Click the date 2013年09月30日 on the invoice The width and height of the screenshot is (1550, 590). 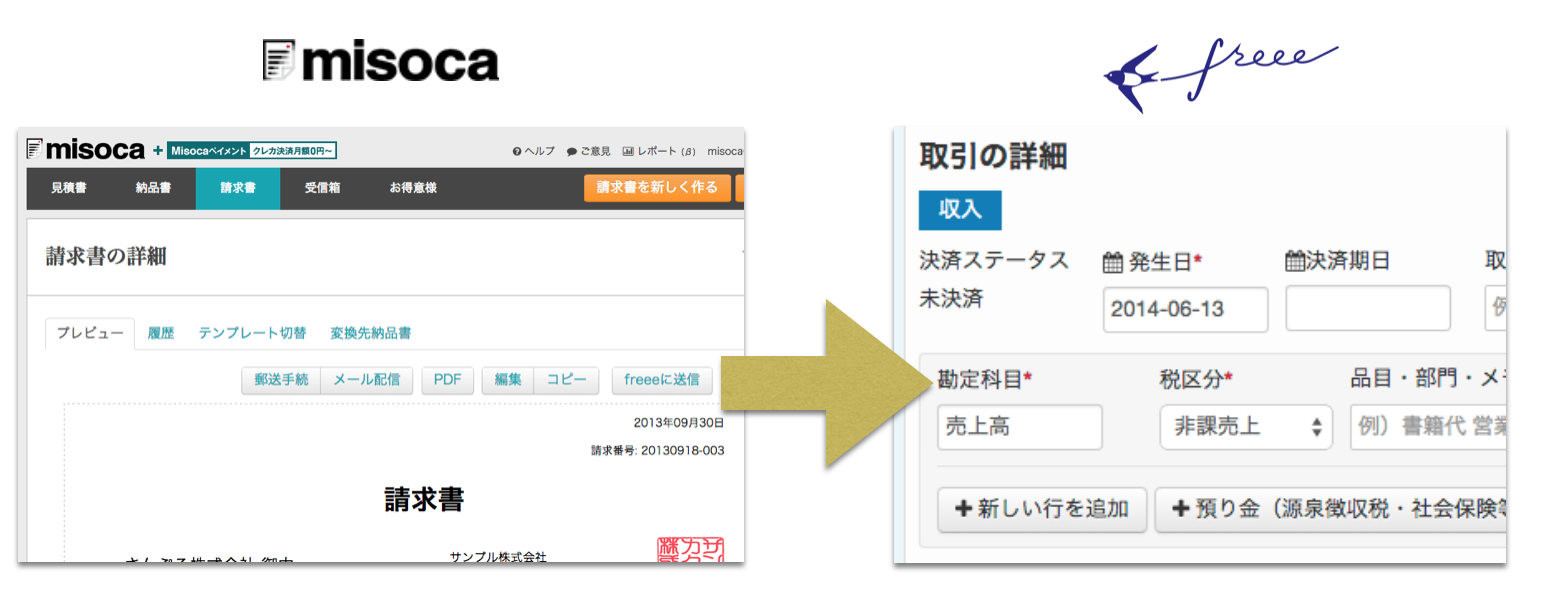click(679, 423)
